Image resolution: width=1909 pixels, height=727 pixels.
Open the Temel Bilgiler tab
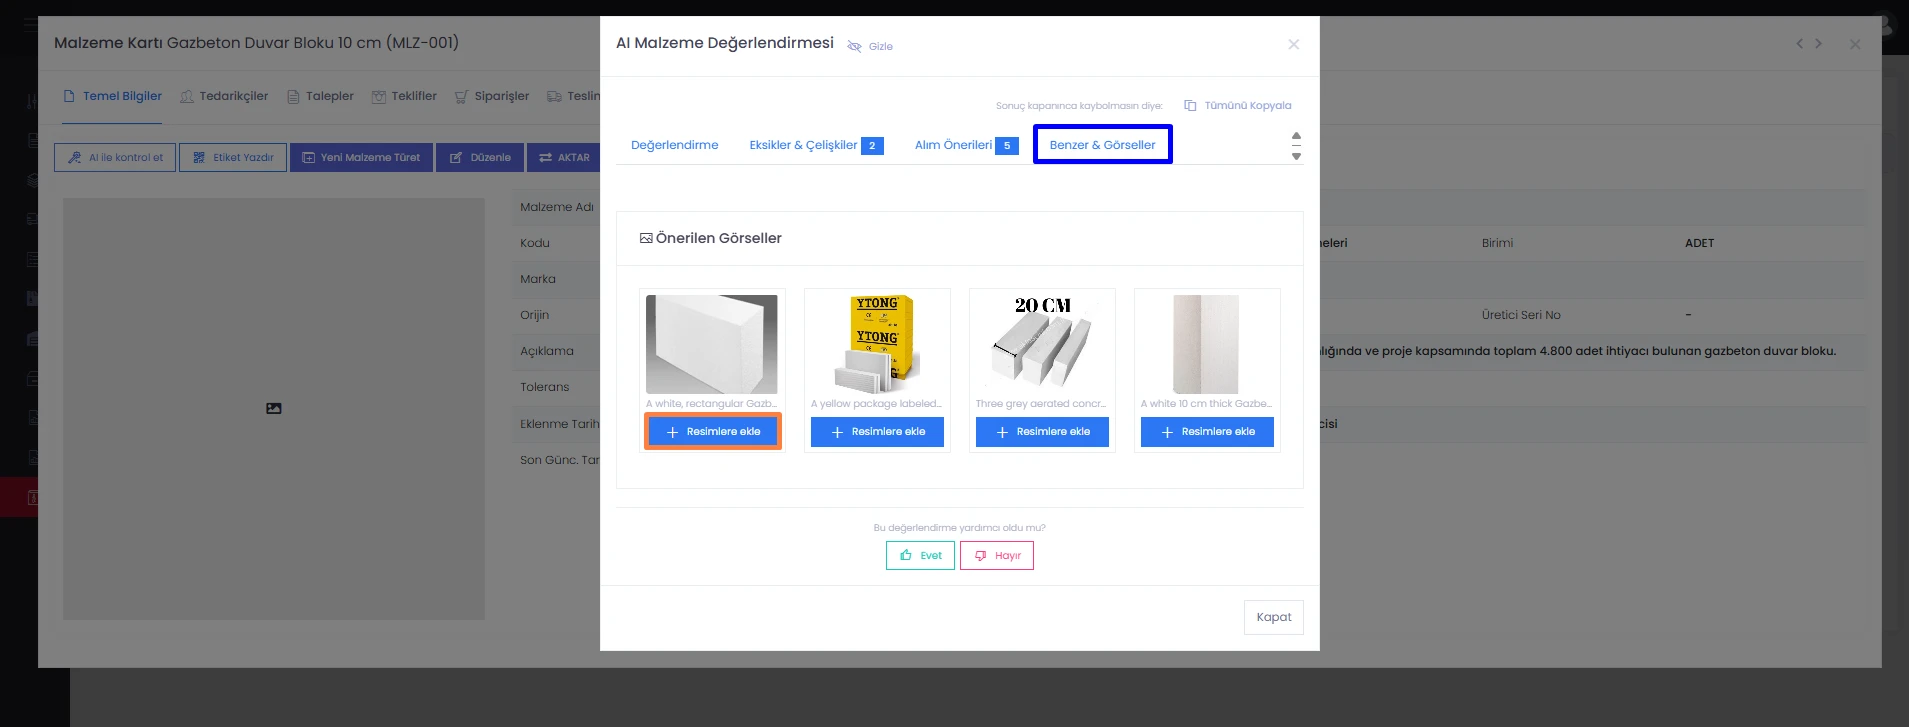pos(112,96)
